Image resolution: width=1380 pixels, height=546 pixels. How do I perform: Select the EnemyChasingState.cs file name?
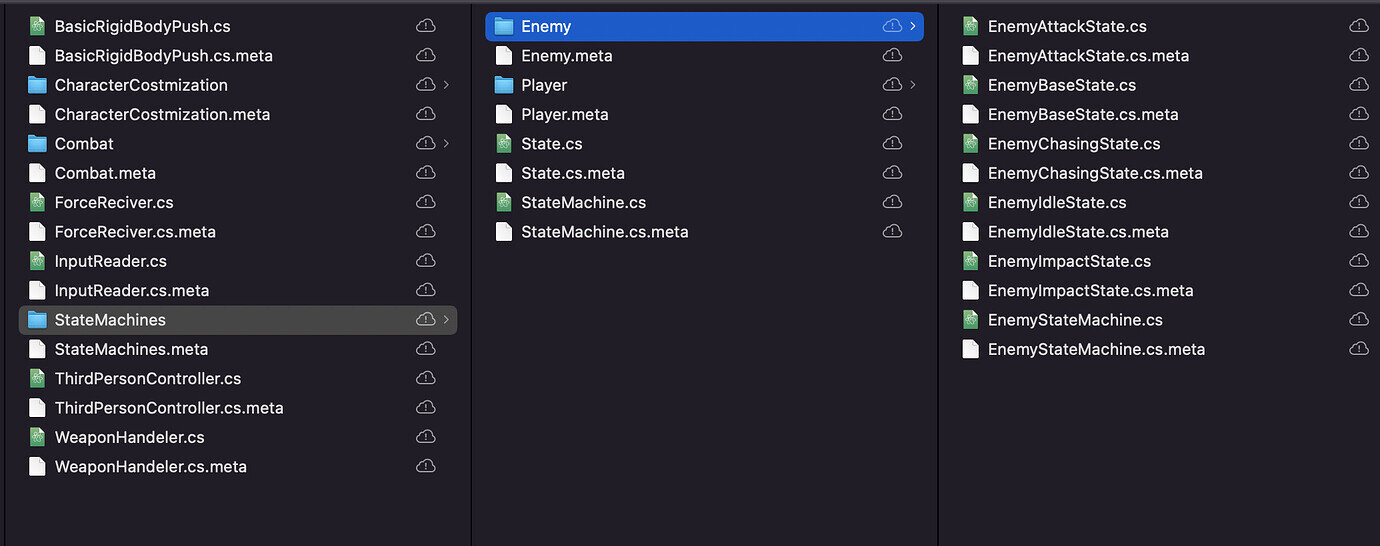[1074, 144]
